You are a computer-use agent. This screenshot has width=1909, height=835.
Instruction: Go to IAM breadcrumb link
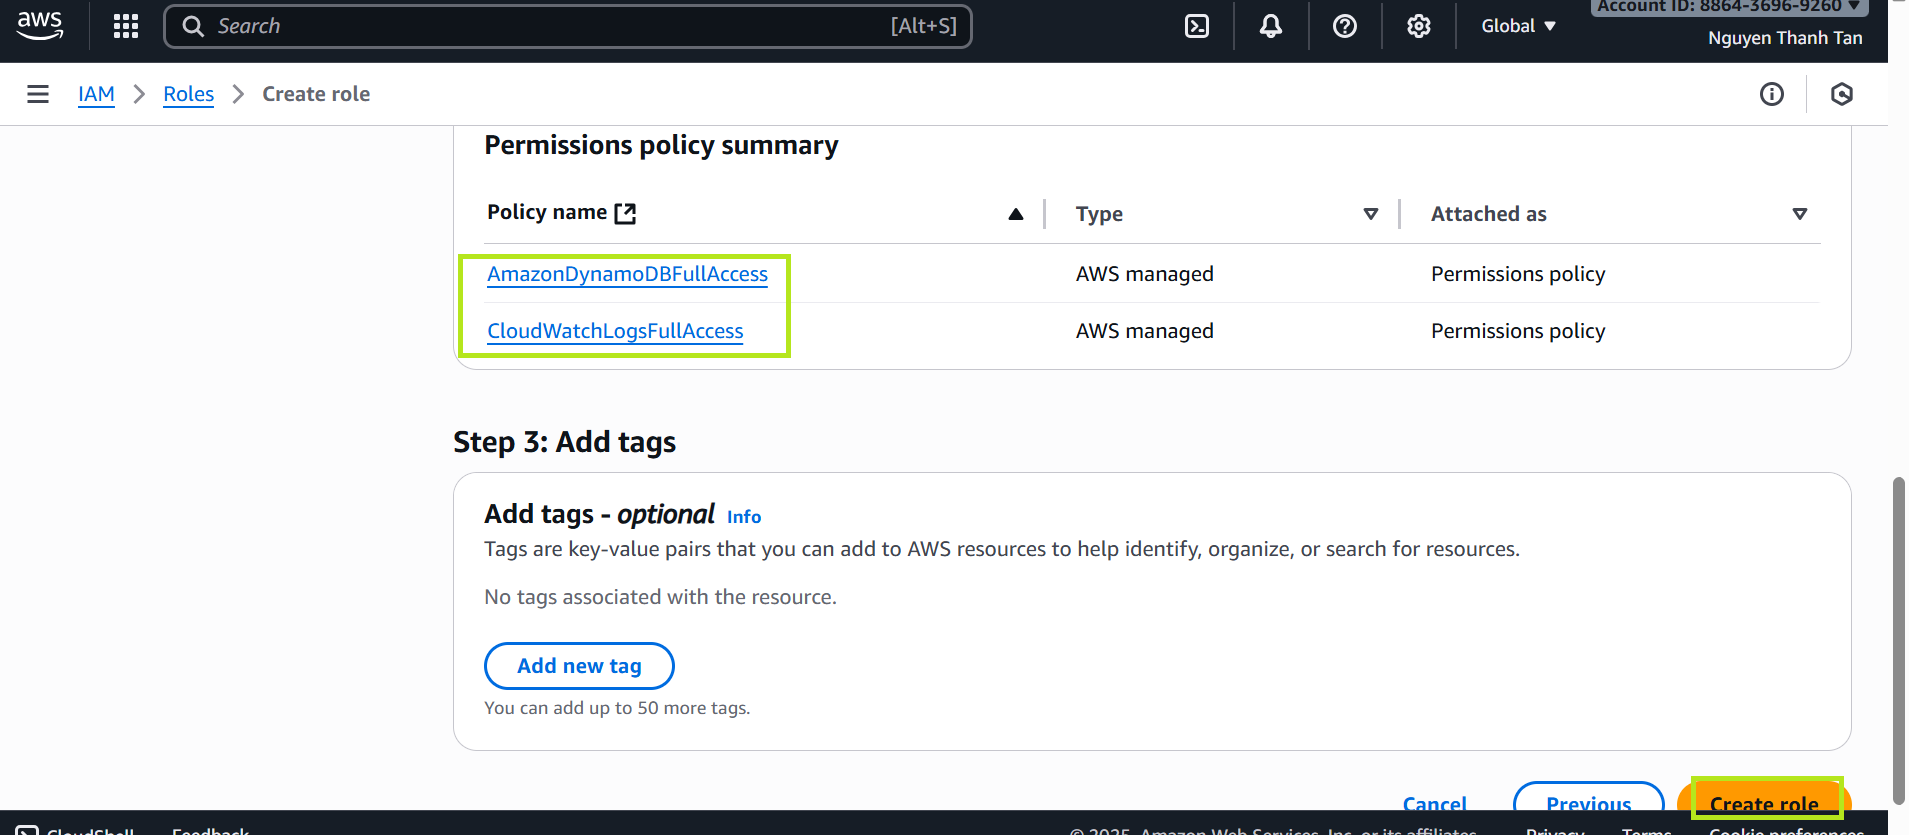96,94
